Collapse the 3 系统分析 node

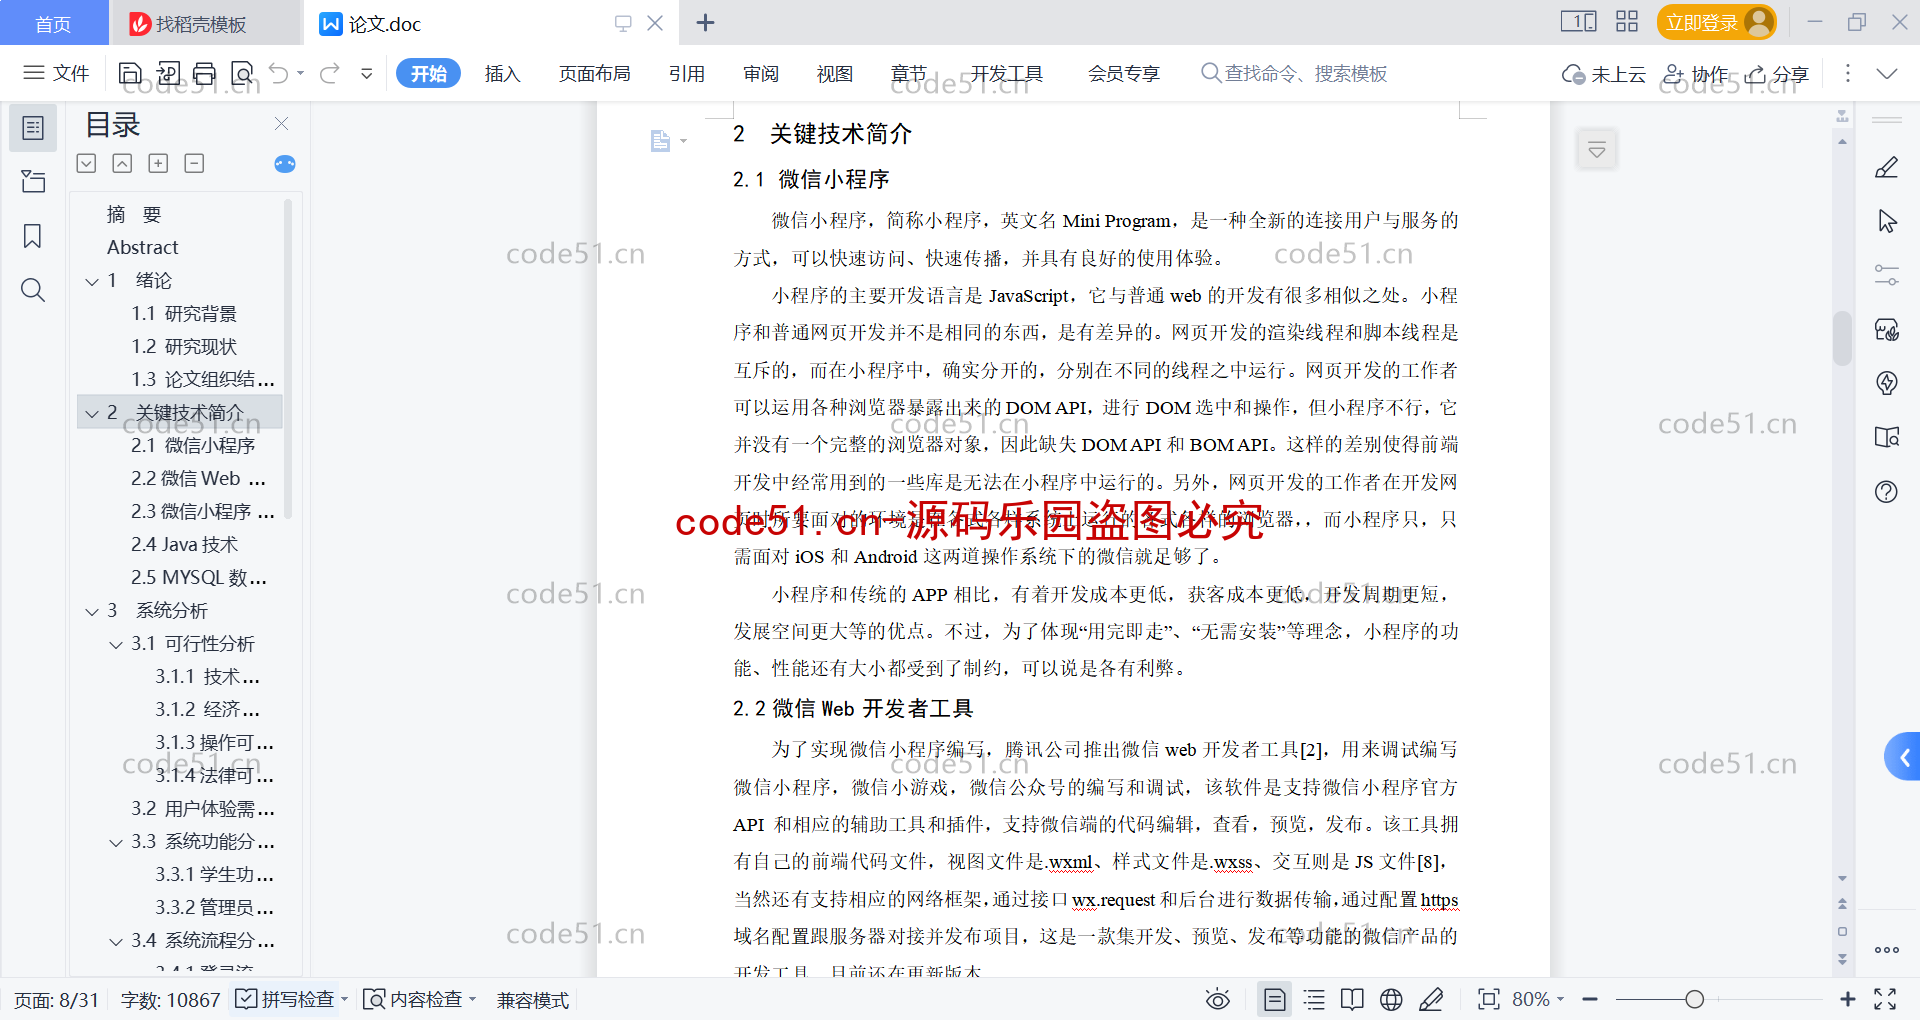point(92,611)
